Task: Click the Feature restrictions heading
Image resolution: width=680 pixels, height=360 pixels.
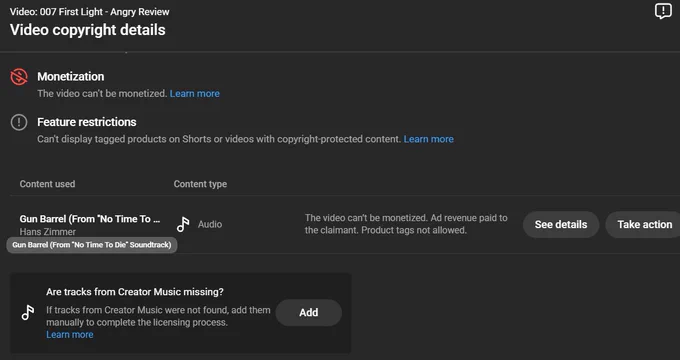Action: [87, 122]
